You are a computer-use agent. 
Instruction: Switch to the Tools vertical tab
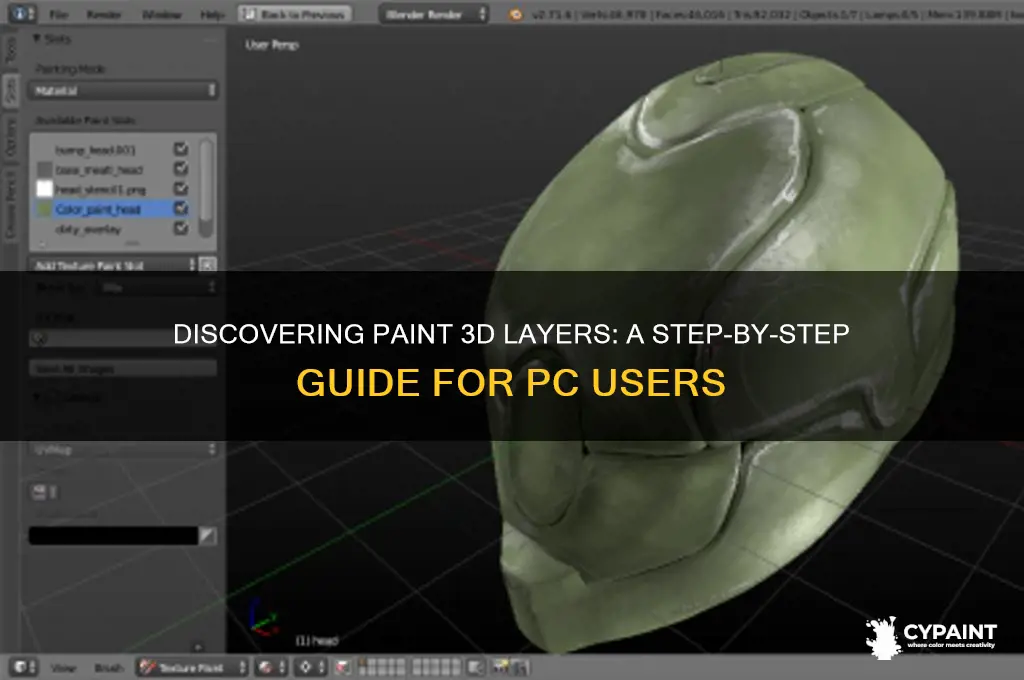coord(10,50)
